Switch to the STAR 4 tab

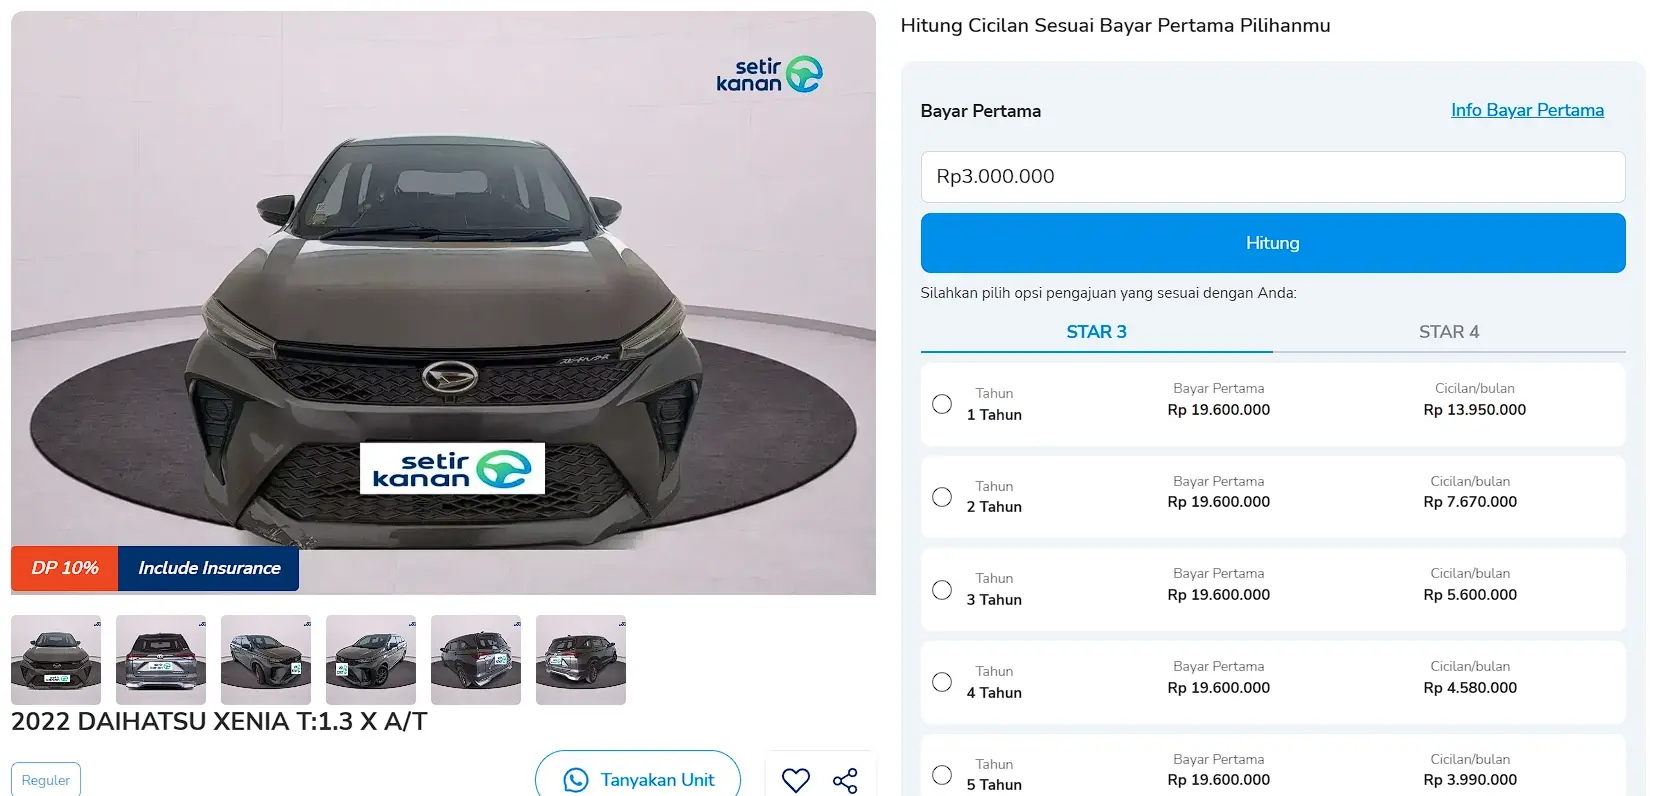[1449, 332]
